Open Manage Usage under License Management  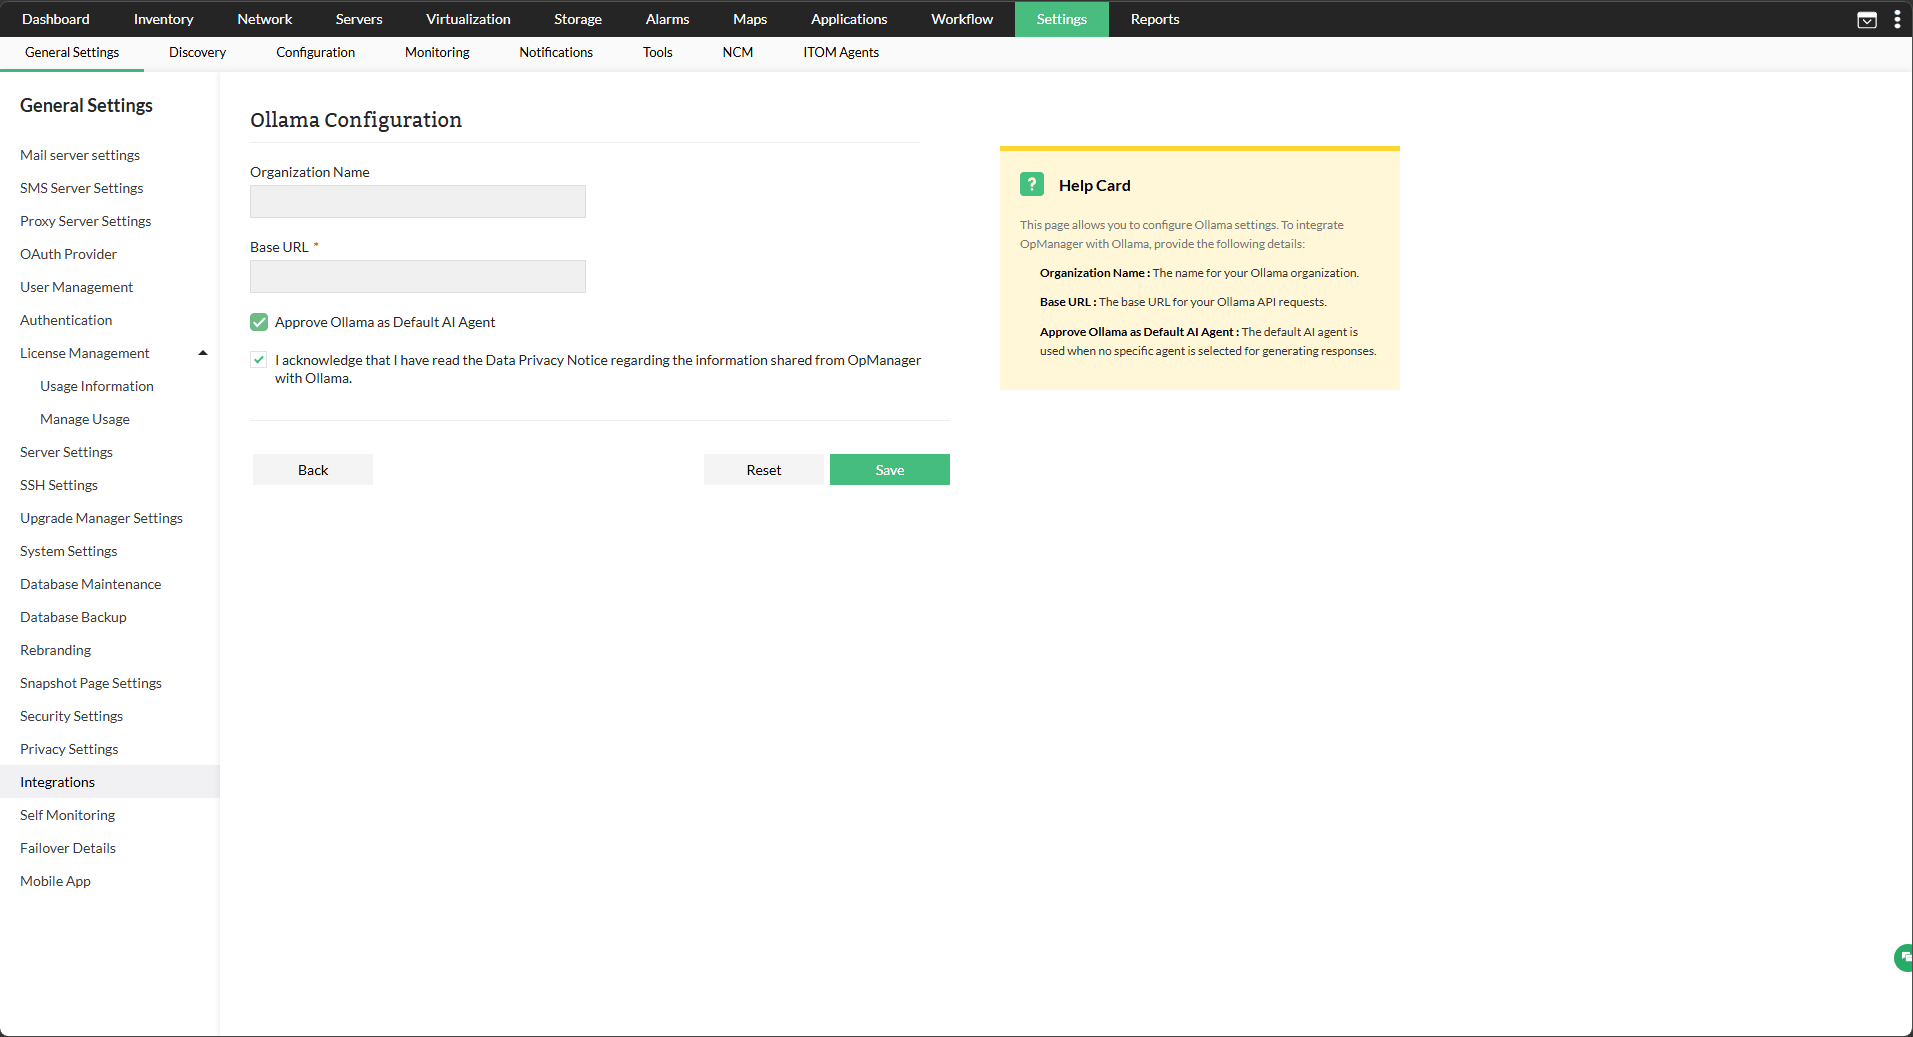(x=85, y=419)
